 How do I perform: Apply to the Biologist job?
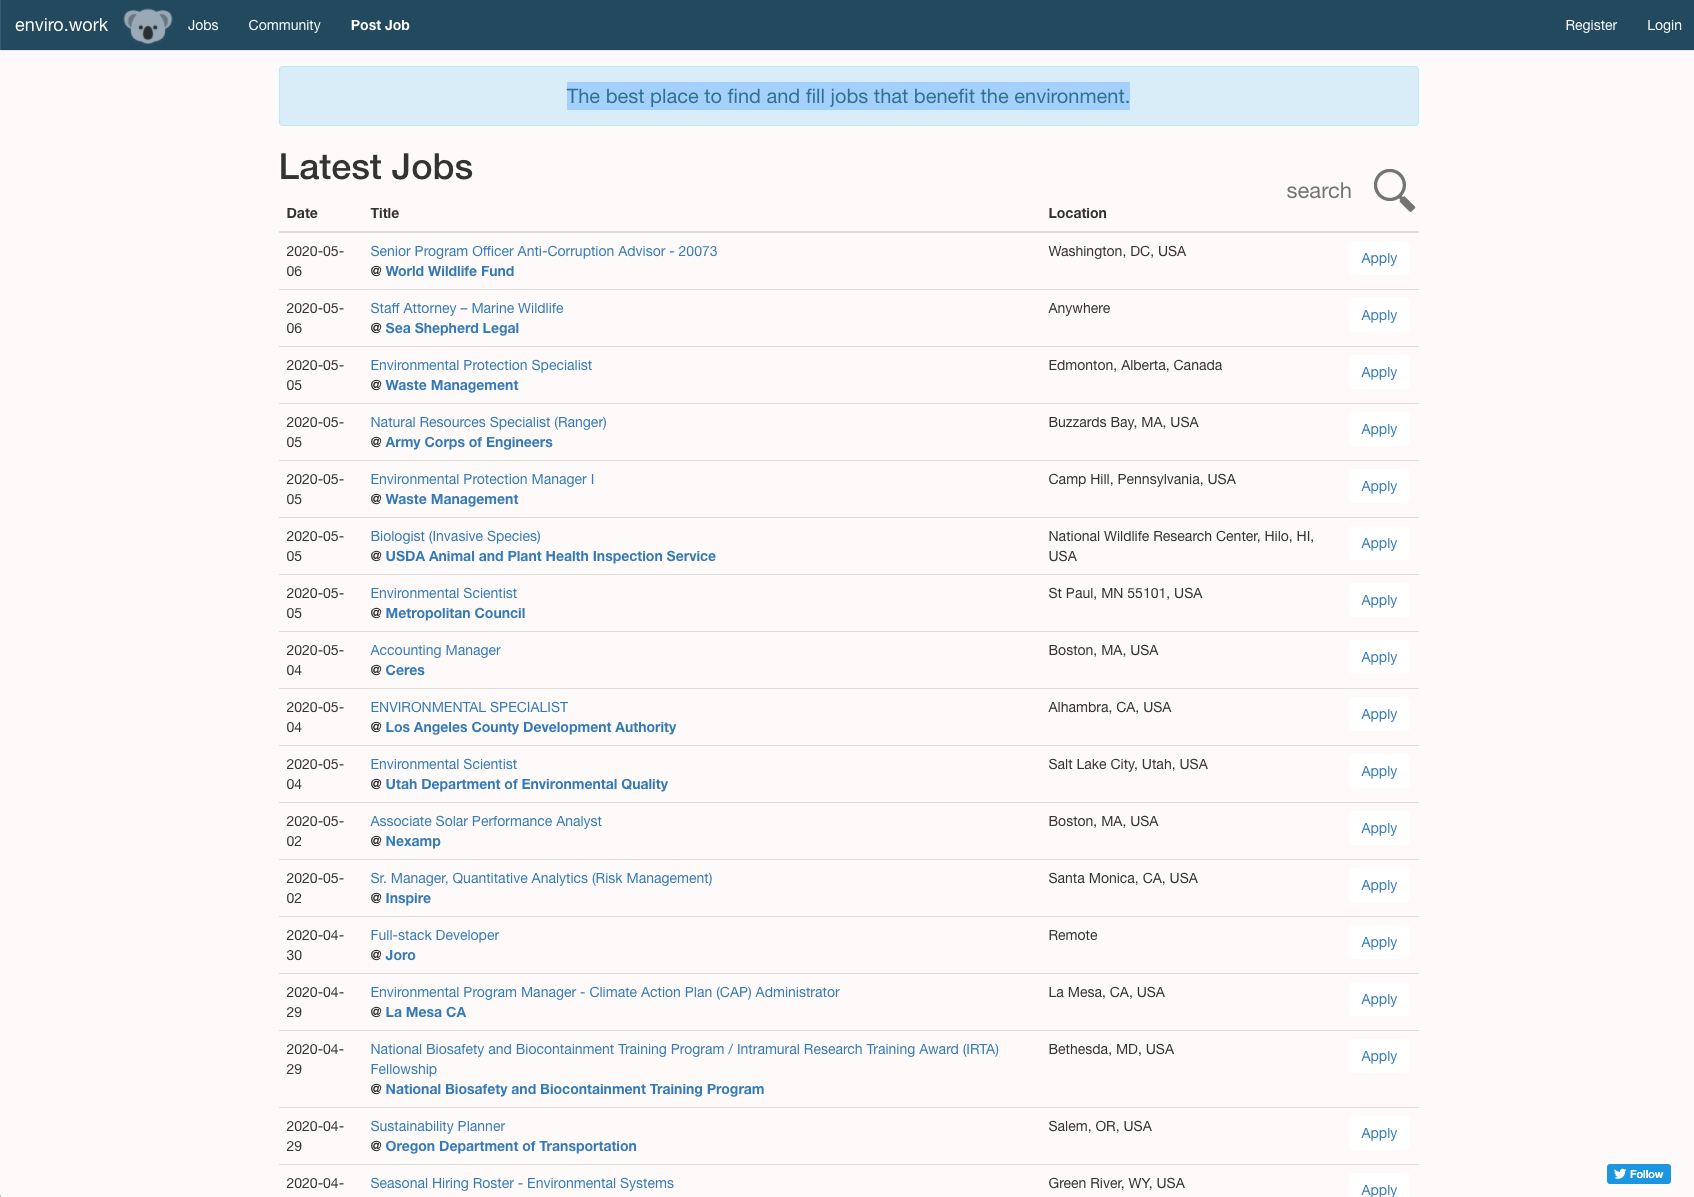coord(1378,543)
